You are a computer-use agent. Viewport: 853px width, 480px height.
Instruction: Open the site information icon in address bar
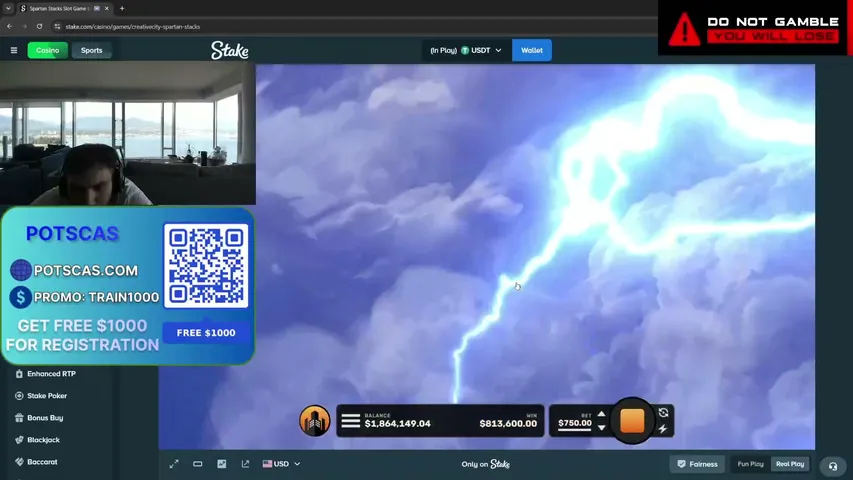point(57,26)
